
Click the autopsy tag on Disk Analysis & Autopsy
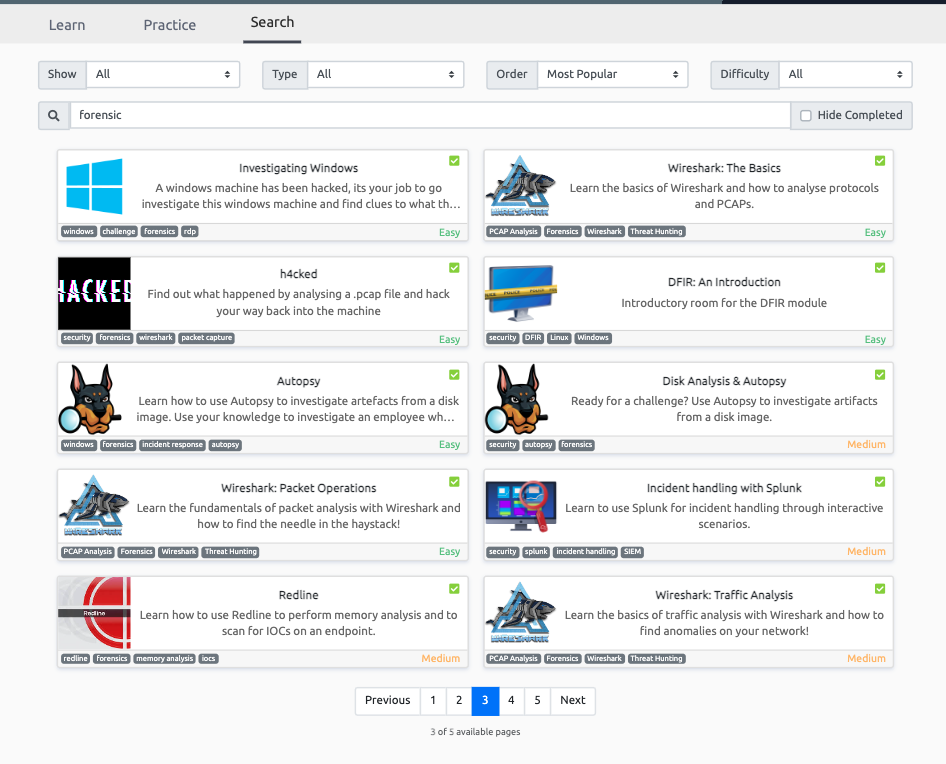coord(538,445)
